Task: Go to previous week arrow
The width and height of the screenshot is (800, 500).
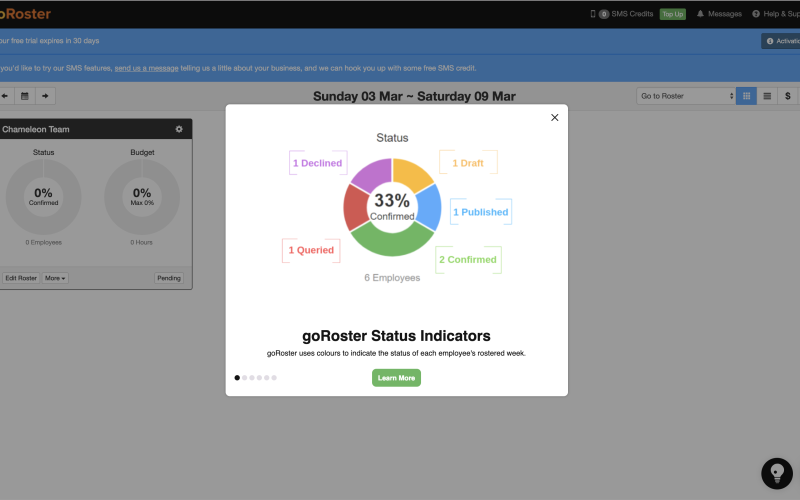Action: tap(5, 96)
